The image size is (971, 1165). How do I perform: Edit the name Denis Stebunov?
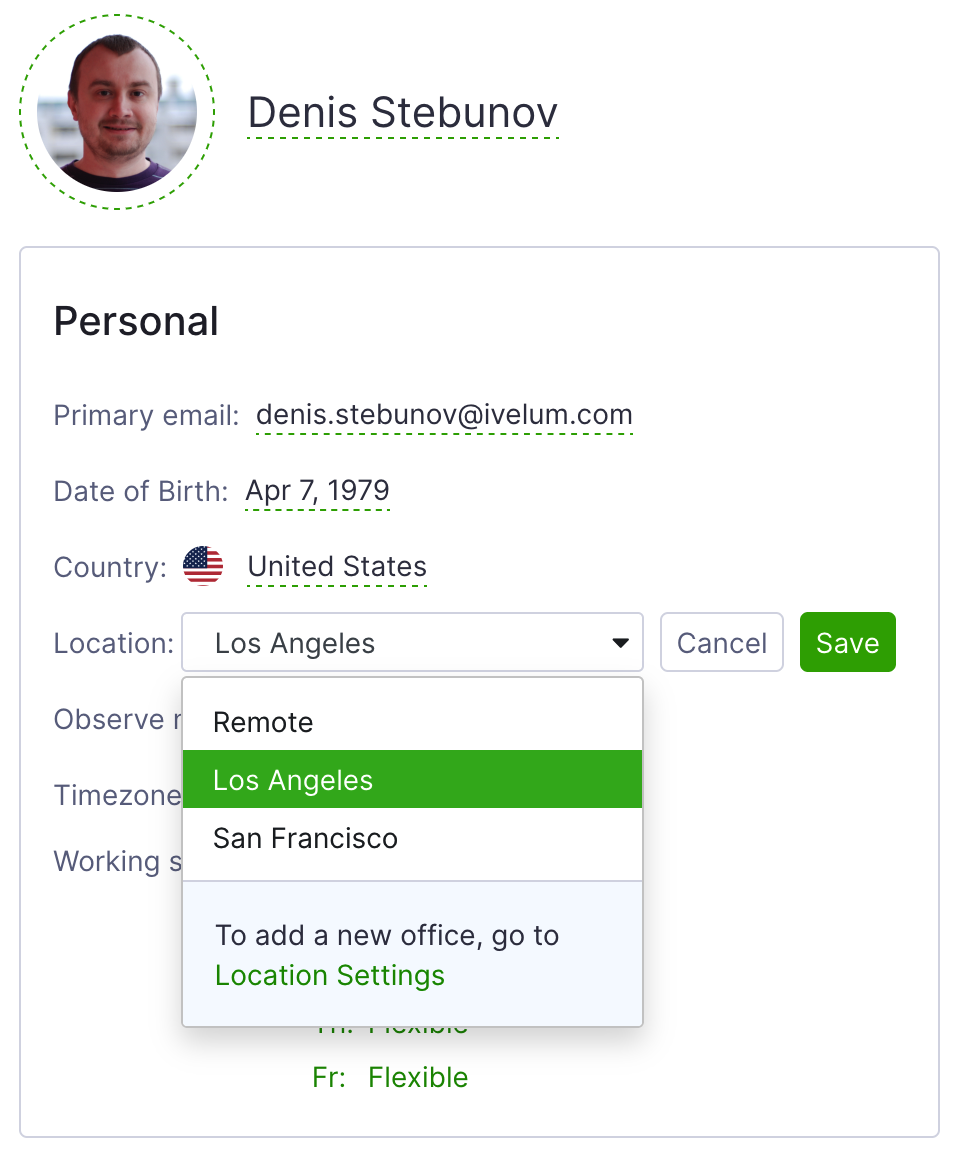pyautogui.click(x=403, y=113)
